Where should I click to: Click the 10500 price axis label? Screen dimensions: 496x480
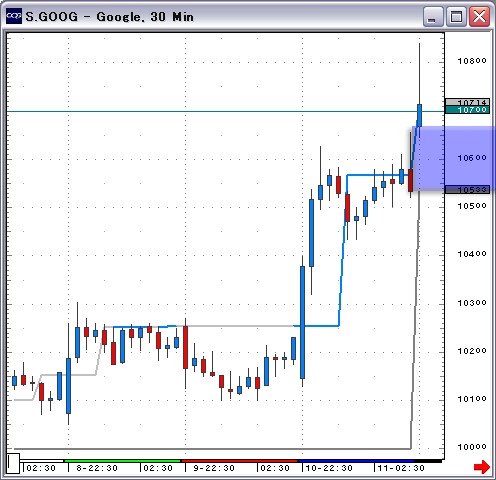pos(472,206)
